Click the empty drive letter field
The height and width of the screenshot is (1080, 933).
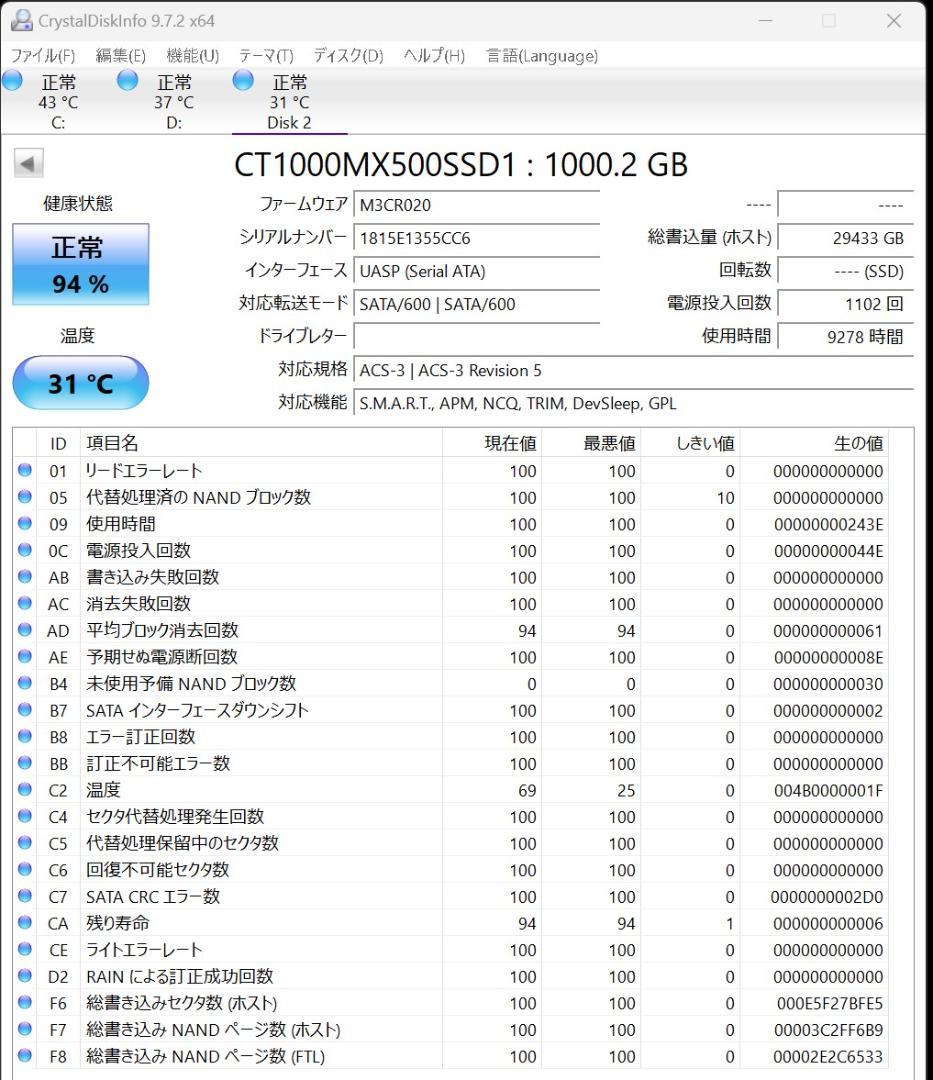pos(476,337)
